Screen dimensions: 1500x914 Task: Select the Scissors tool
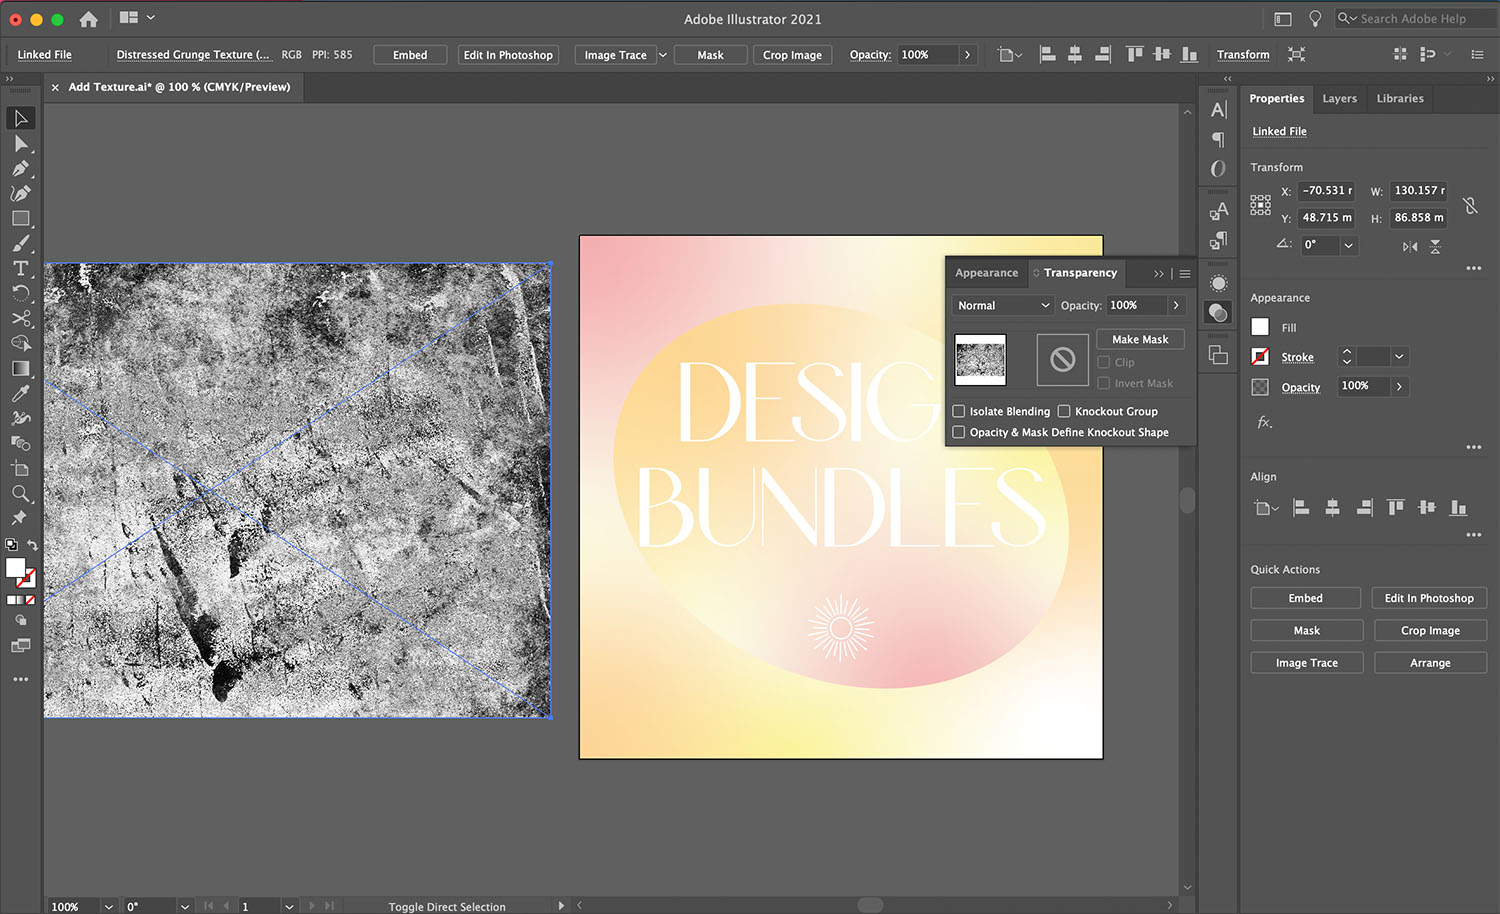[20, 318]
